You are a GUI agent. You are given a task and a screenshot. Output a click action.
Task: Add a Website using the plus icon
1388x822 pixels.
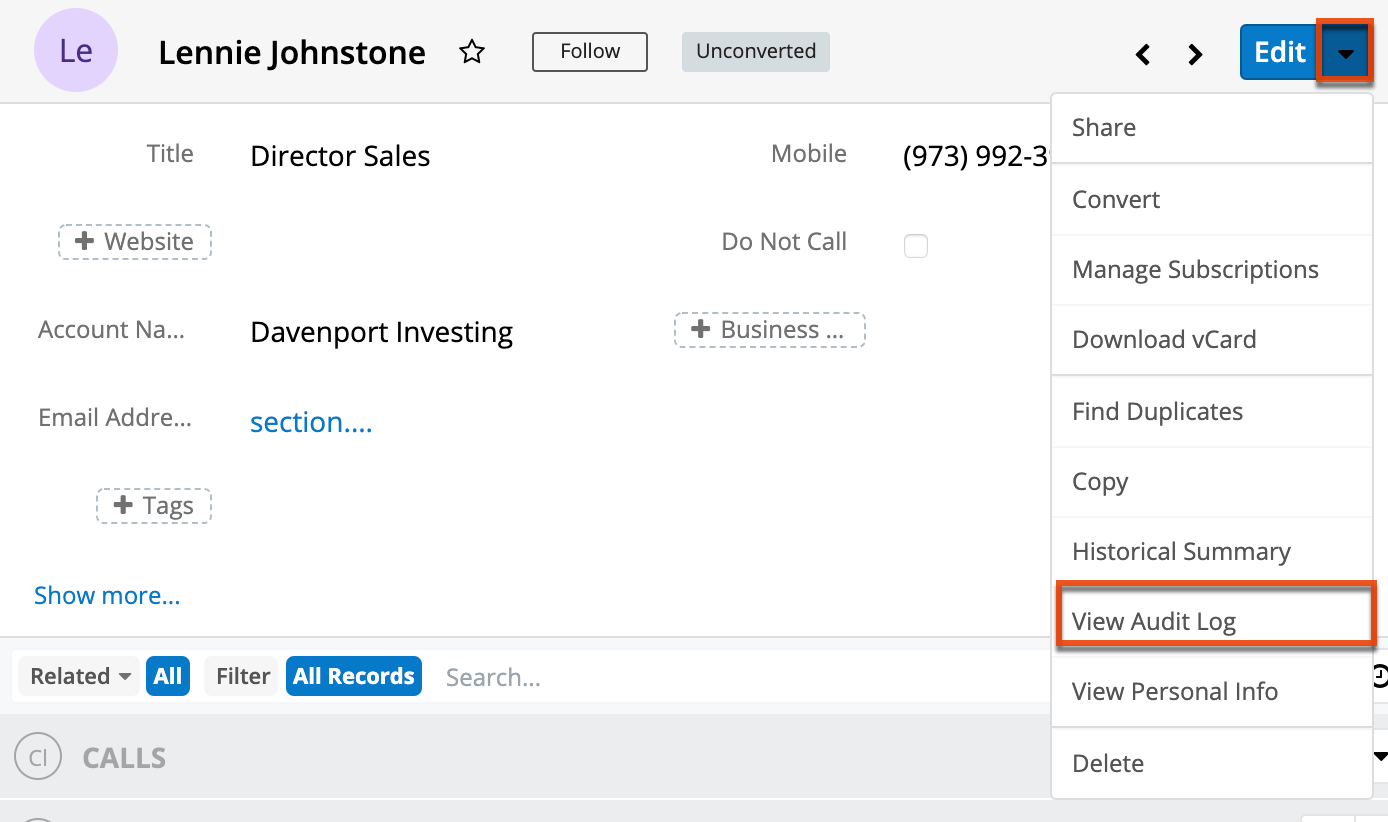point(134,241)
